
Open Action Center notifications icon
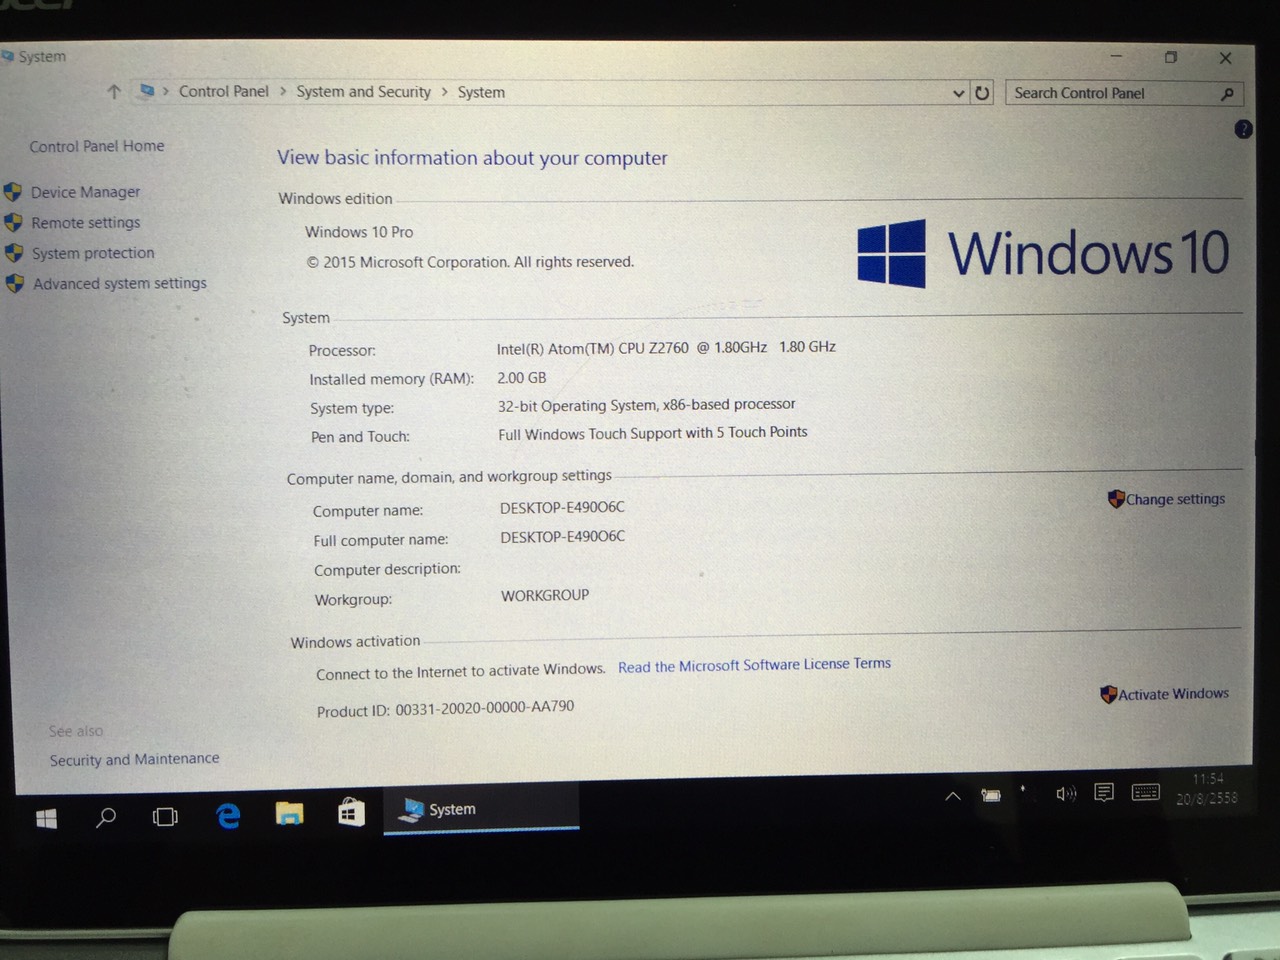(x=1104, y=793)
